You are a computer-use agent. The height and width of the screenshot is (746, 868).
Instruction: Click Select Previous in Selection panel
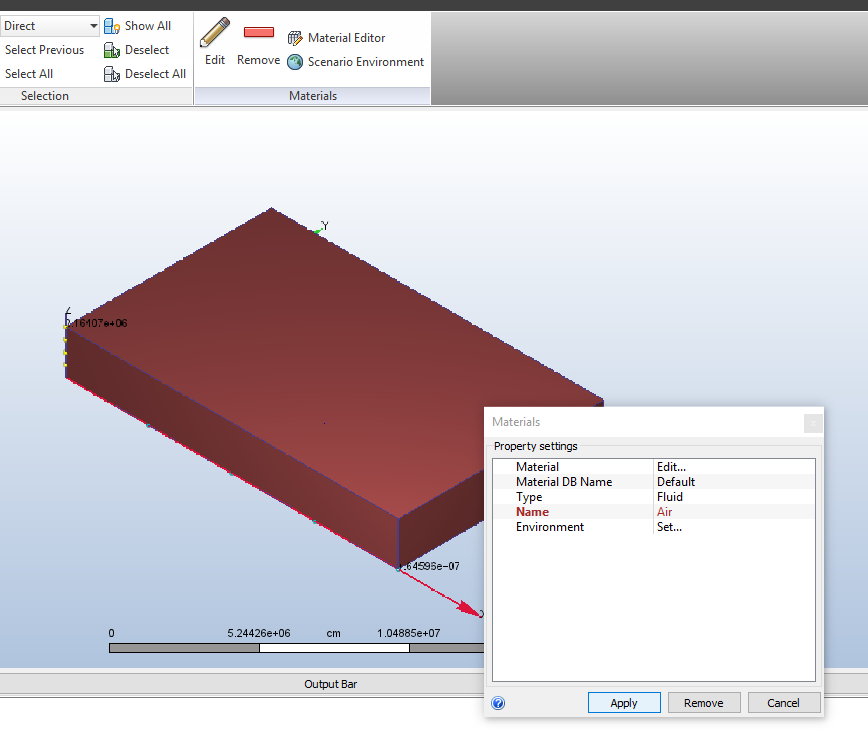(x=45, y=50)
